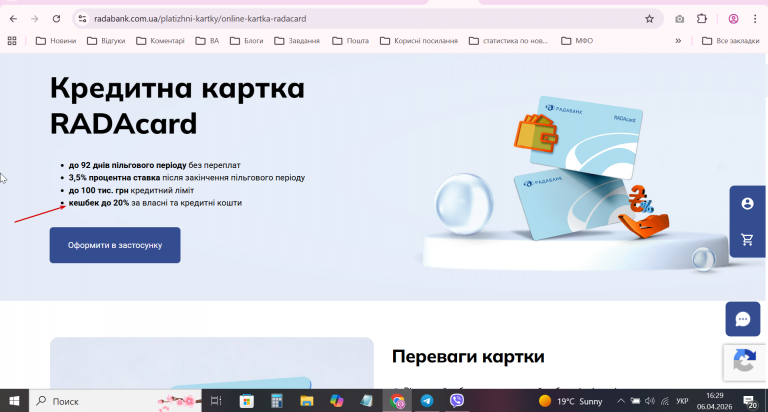The width and height of the screenshot is (768, 412).
Task: Open Task View on the taskbar
Action: point(216,401)
